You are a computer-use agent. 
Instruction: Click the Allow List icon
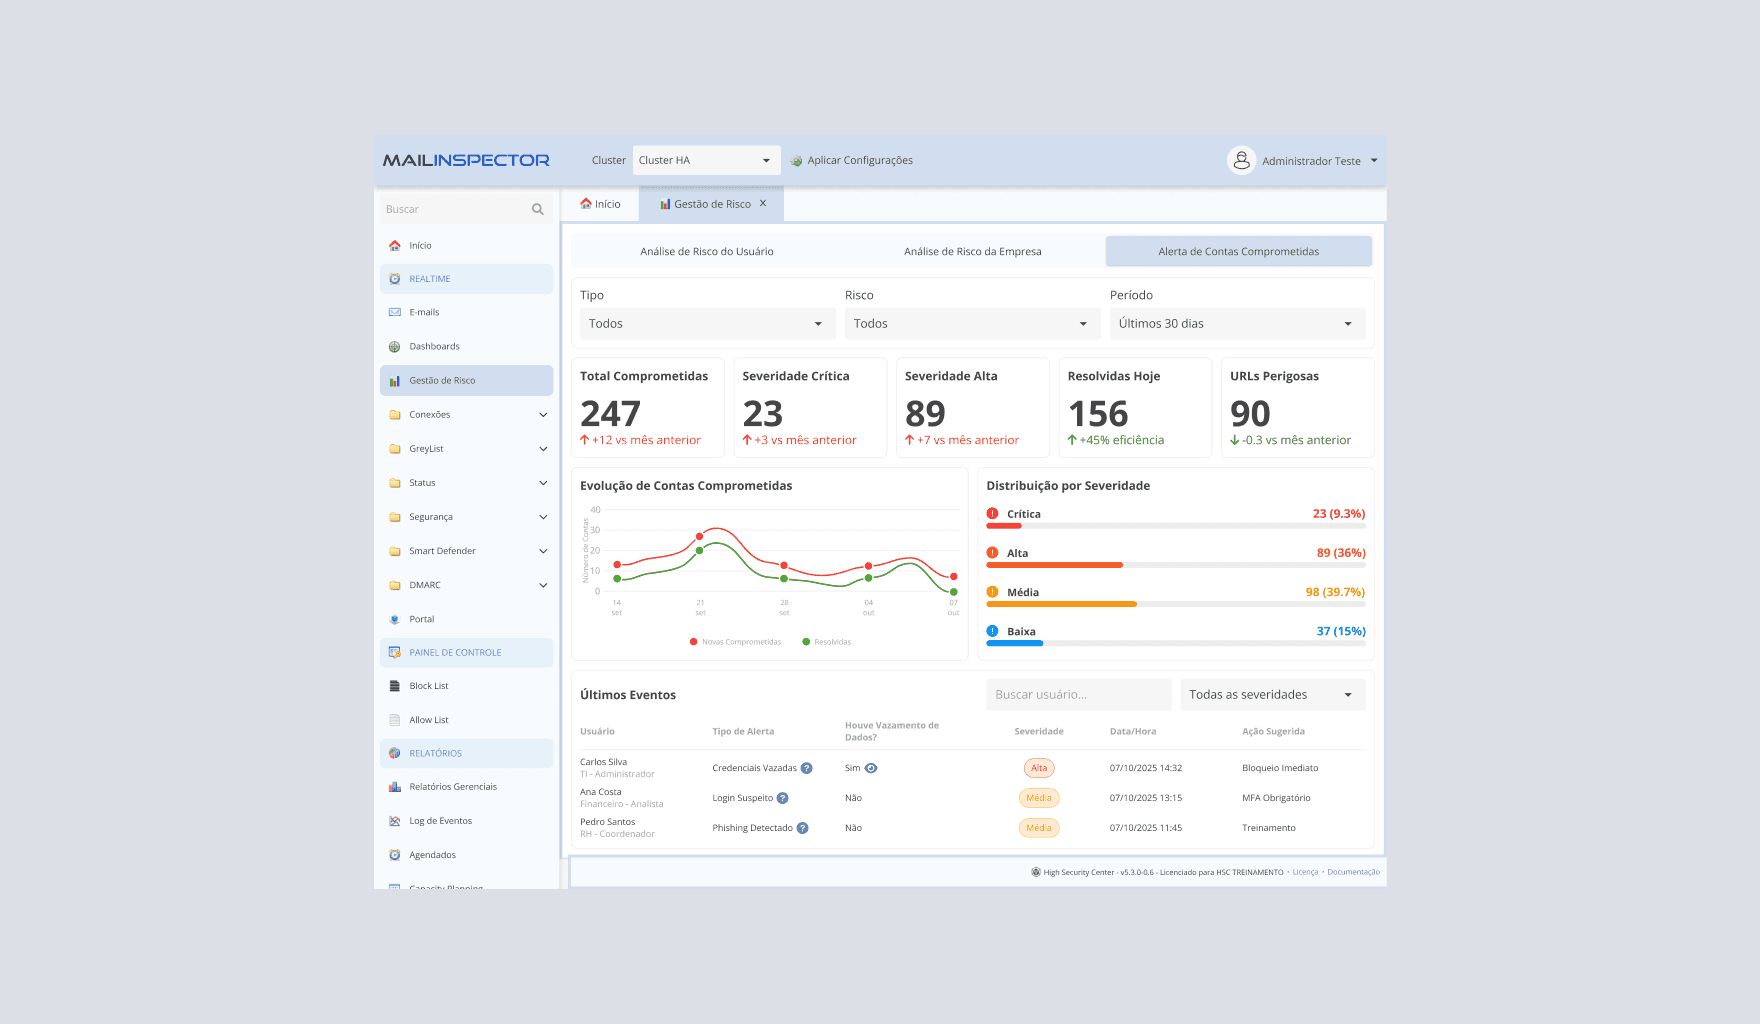point(395,720)
